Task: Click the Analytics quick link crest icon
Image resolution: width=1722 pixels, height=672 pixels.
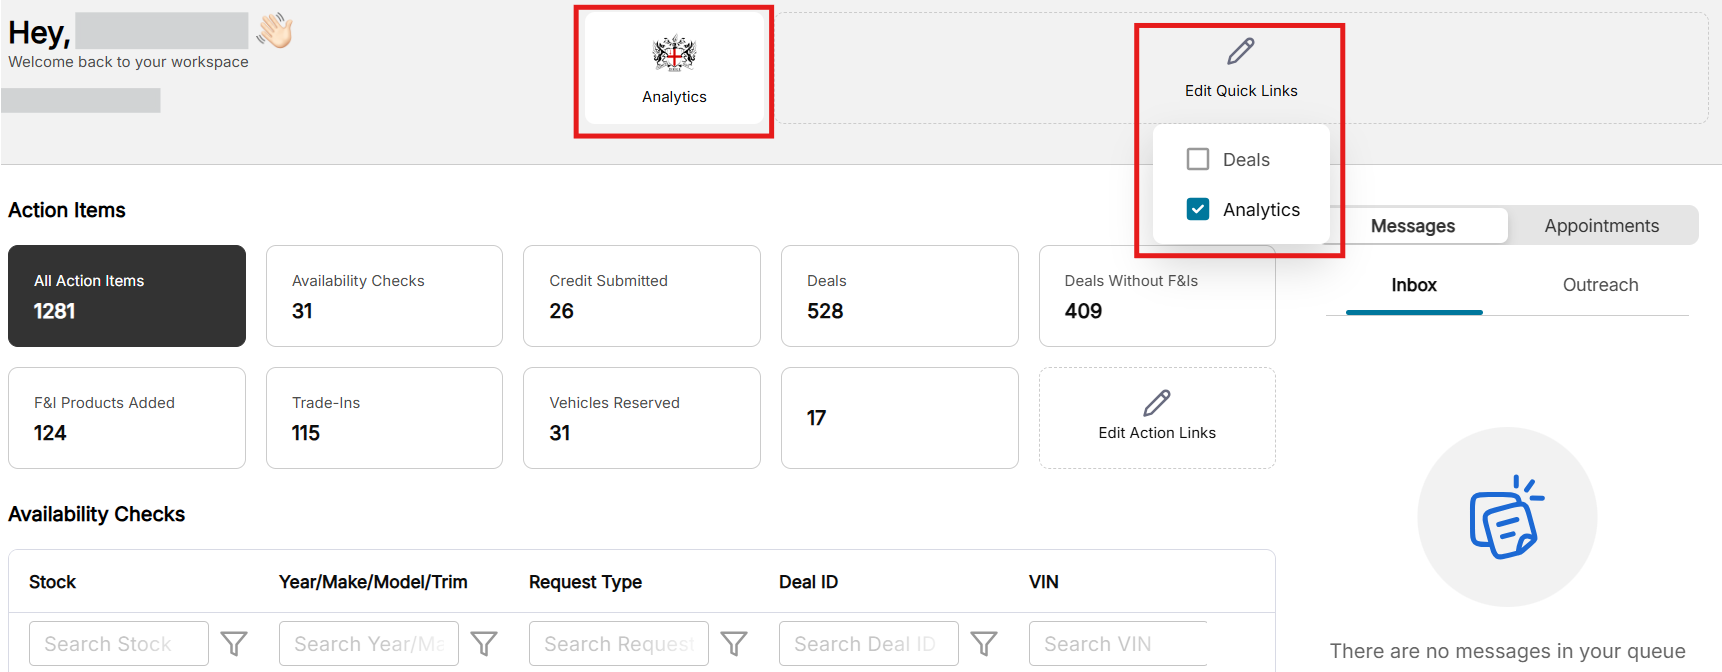Action: pyautogui.click(x=674, y=54)
